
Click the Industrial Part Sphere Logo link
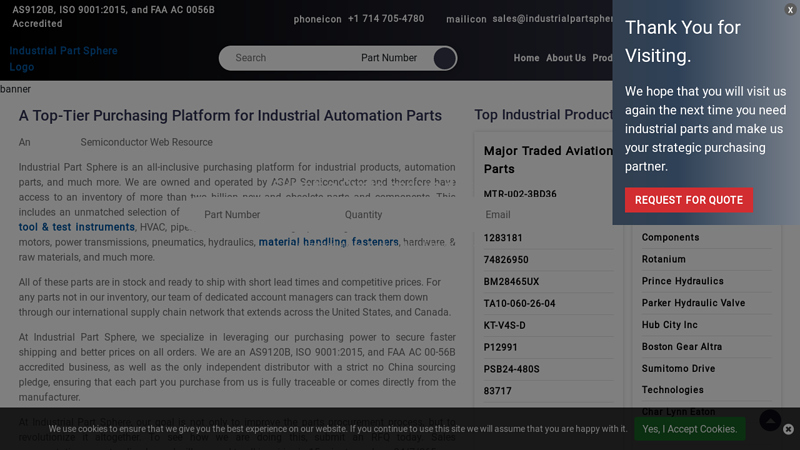[63, 59]
